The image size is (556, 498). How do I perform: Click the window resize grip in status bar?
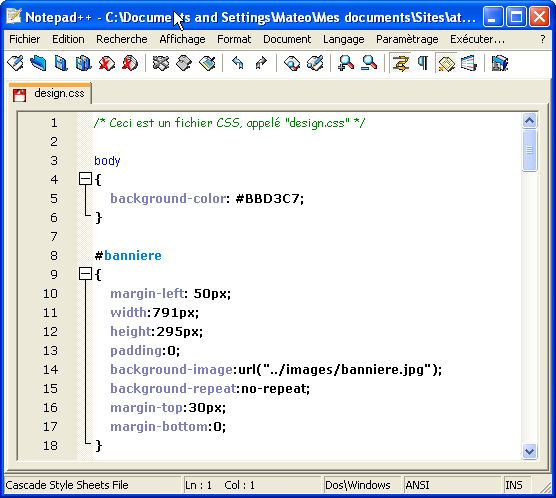545,487
